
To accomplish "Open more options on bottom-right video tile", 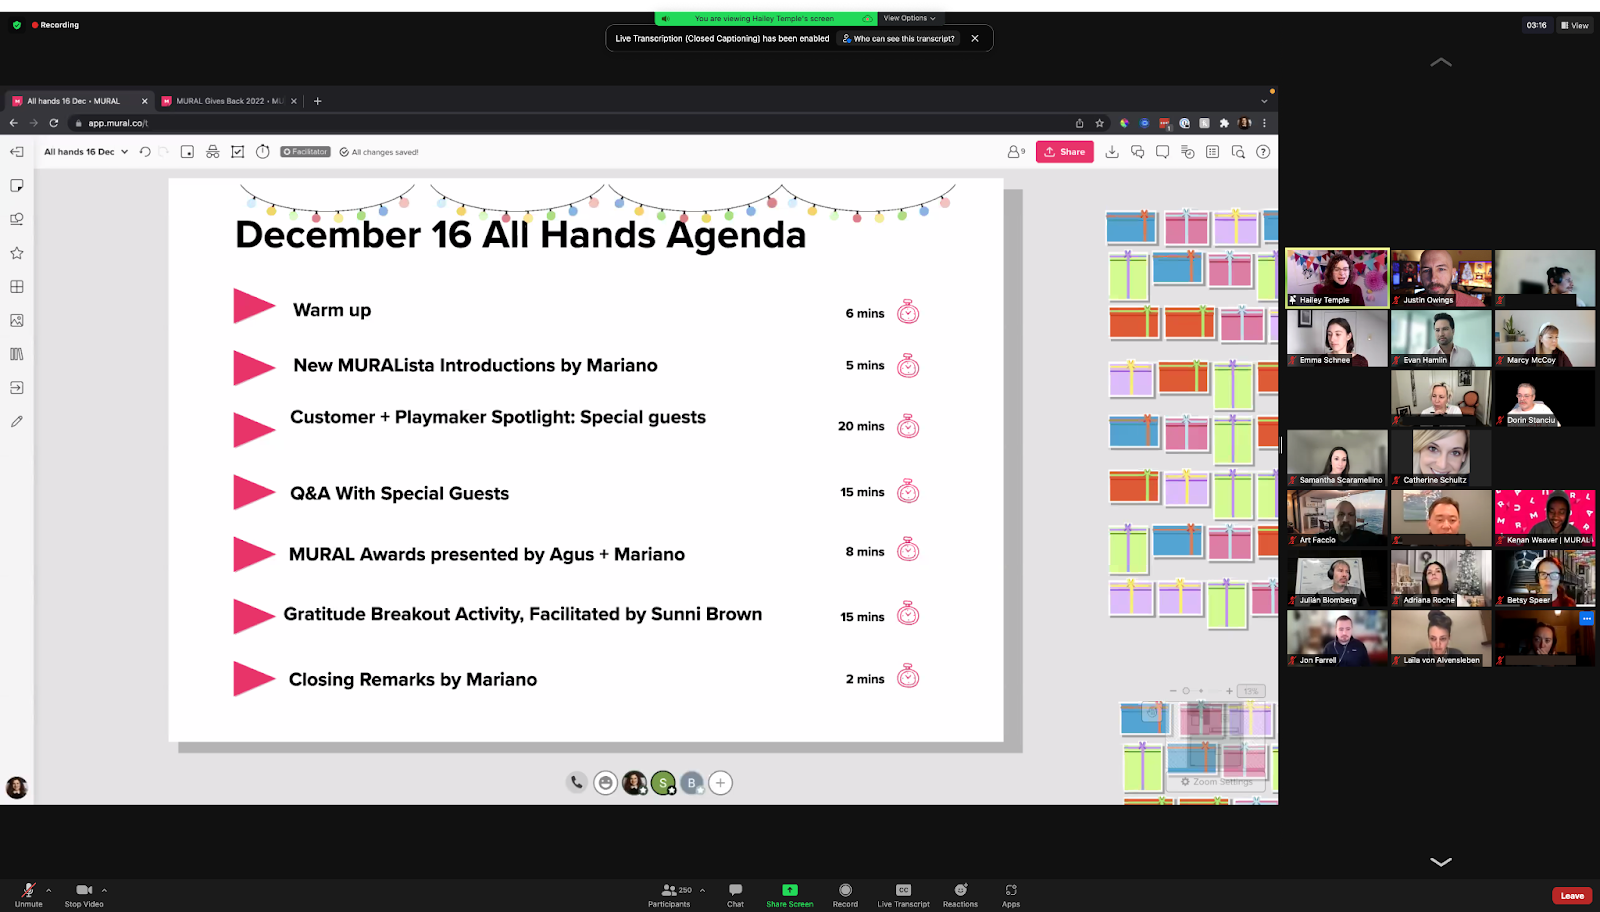I will 1586,619.
